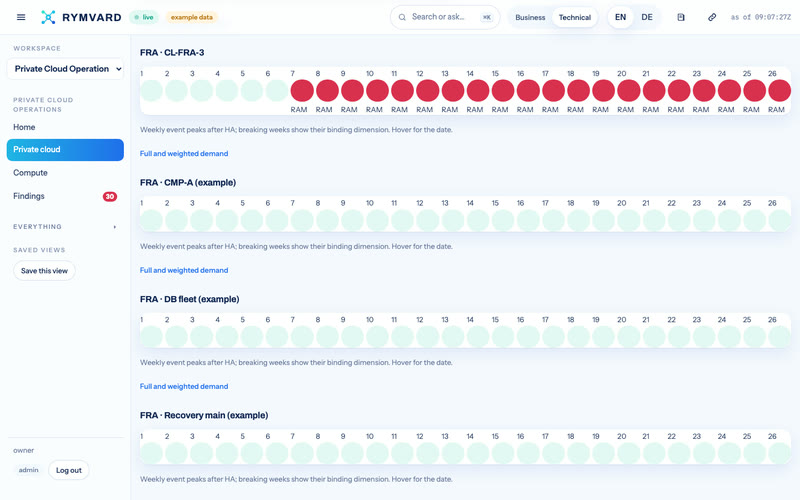Open Full and weighted demand under DB fleet
This screenshot has height=500, width=800.
(x=184, y=387)
